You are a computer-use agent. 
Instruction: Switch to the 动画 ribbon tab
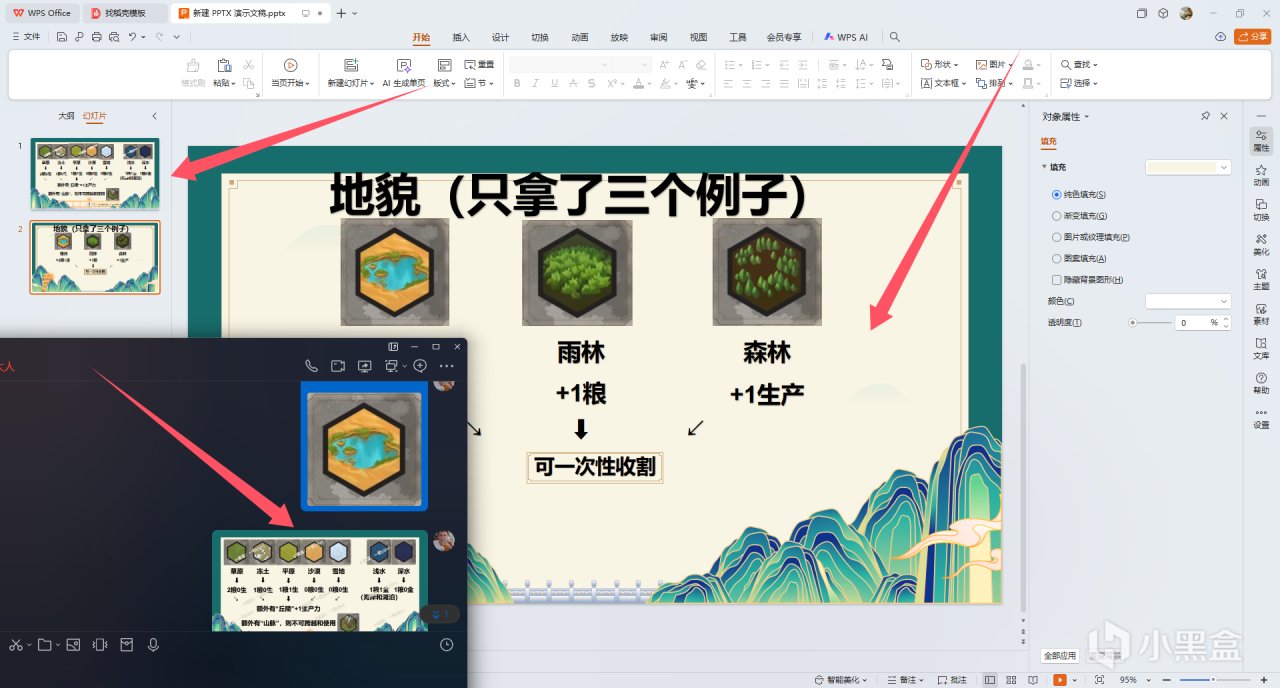[580, 37]
